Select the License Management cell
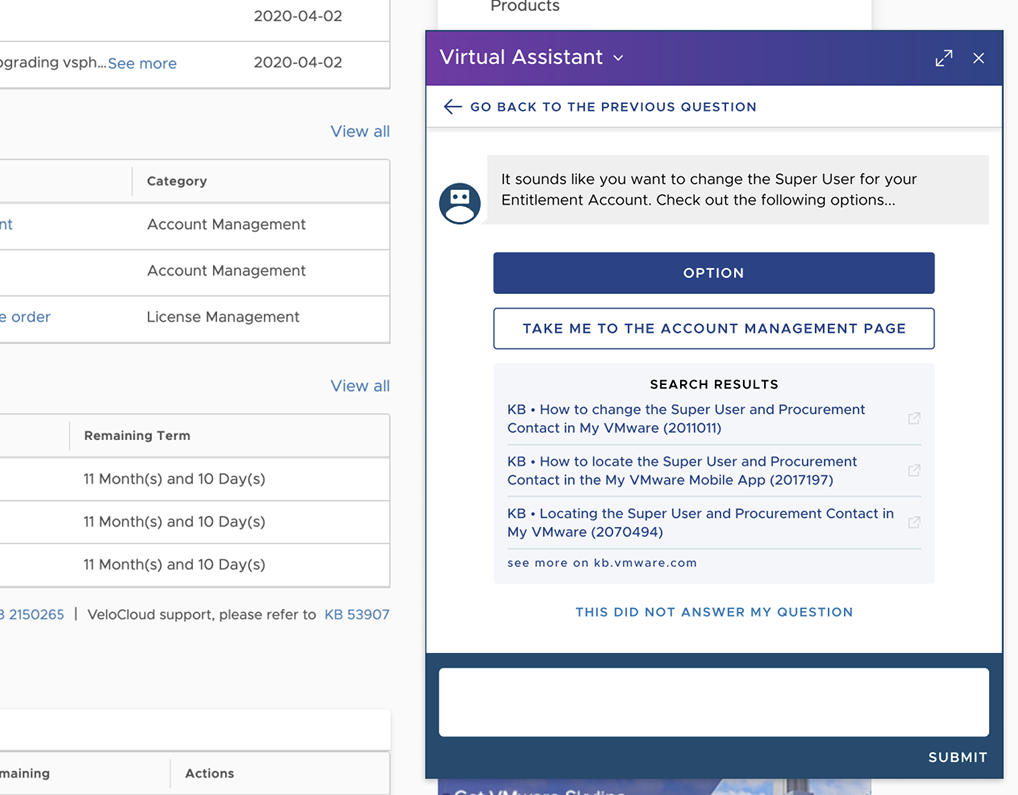The width and height of the screenshot is (1018, 795). [223, 317]
